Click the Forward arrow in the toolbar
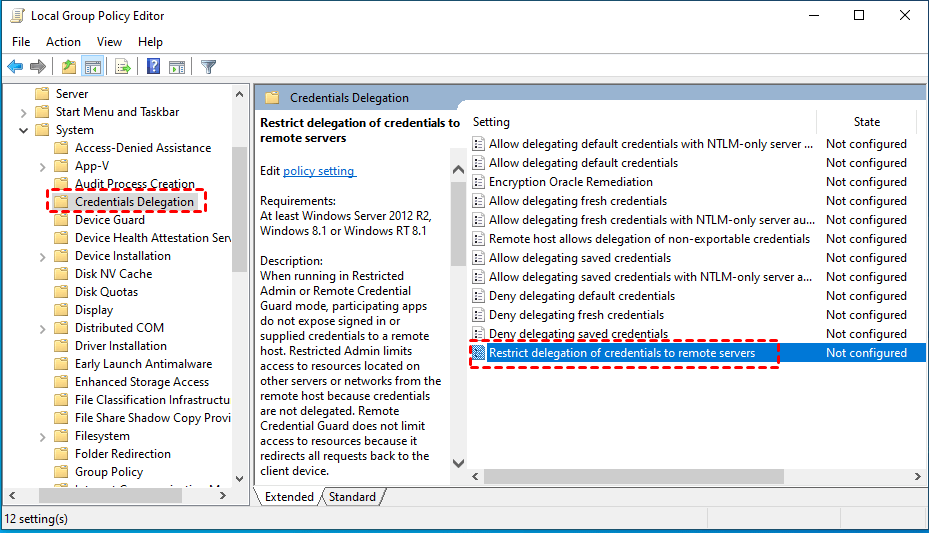The height and width of the screenshot is (533, 929). pyautogui.click(x=38, y=67)
